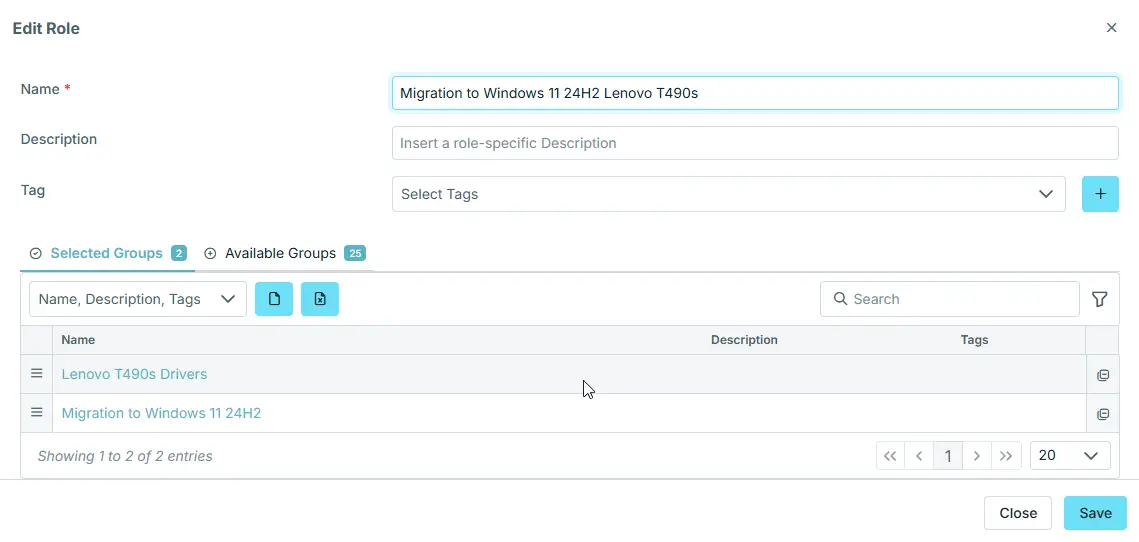Open the filter funnel icon
The height and width of the screenshot is (542, 1139).
(1100, 299)
